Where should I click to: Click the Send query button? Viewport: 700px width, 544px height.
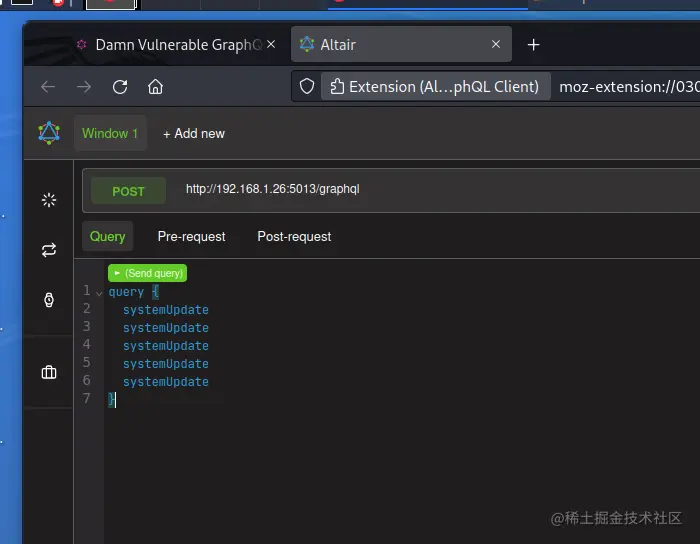147,273
